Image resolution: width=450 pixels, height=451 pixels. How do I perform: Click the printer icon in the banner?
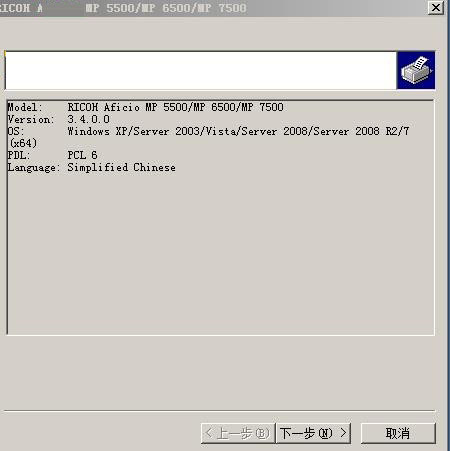click(416, 70)
